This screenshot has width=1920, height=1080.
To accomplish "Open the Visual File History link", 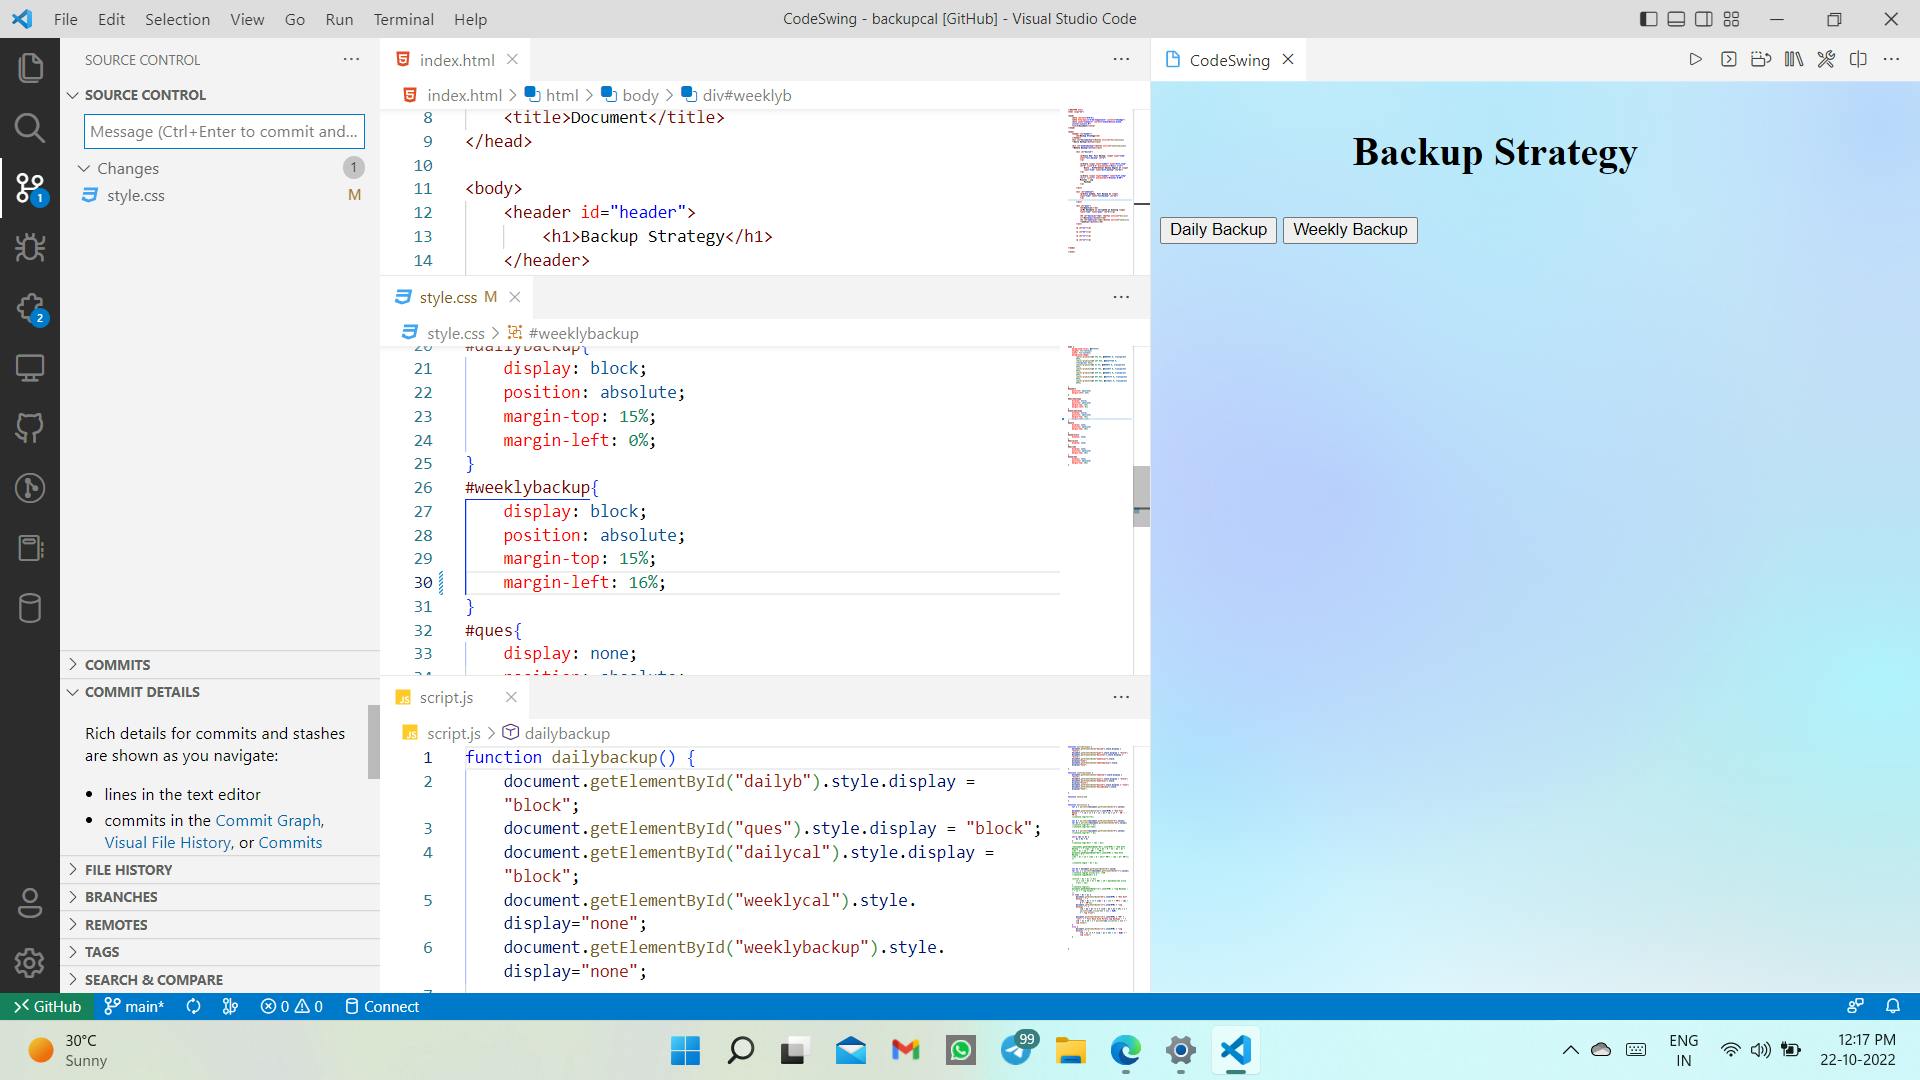I will [168, 843].
